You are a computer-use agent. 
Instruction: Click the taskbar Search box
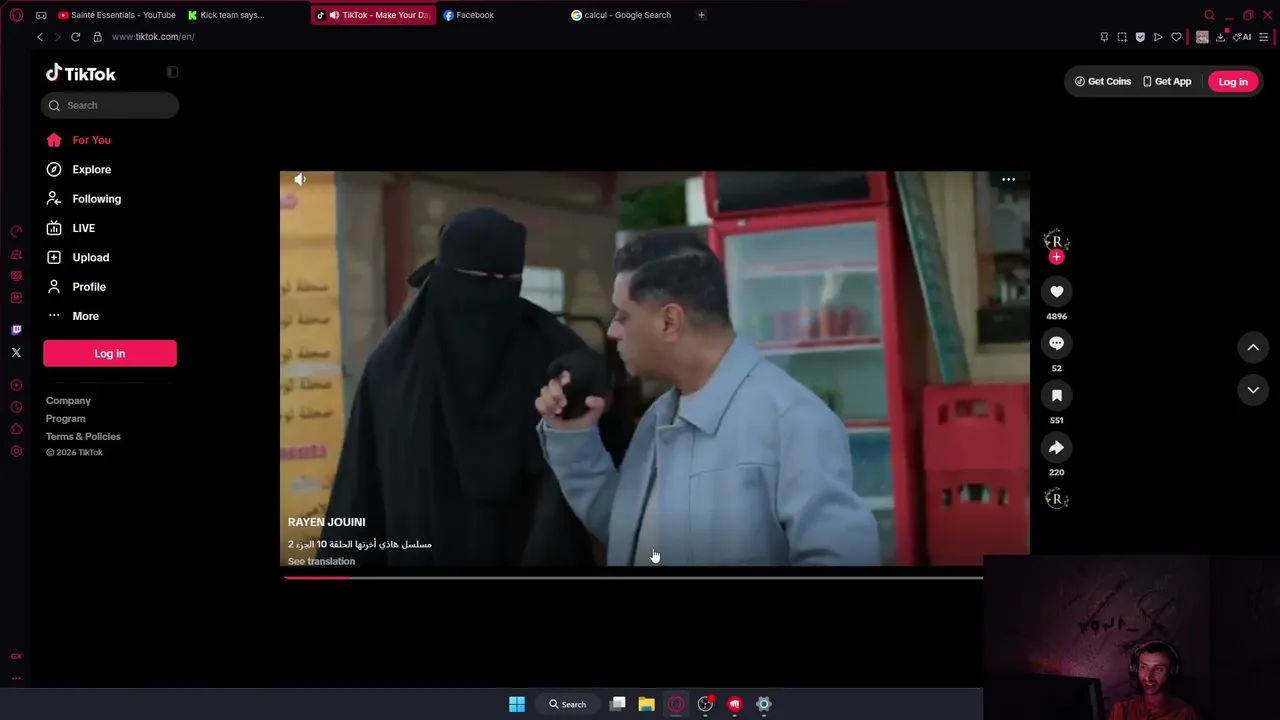pos(567,704)
